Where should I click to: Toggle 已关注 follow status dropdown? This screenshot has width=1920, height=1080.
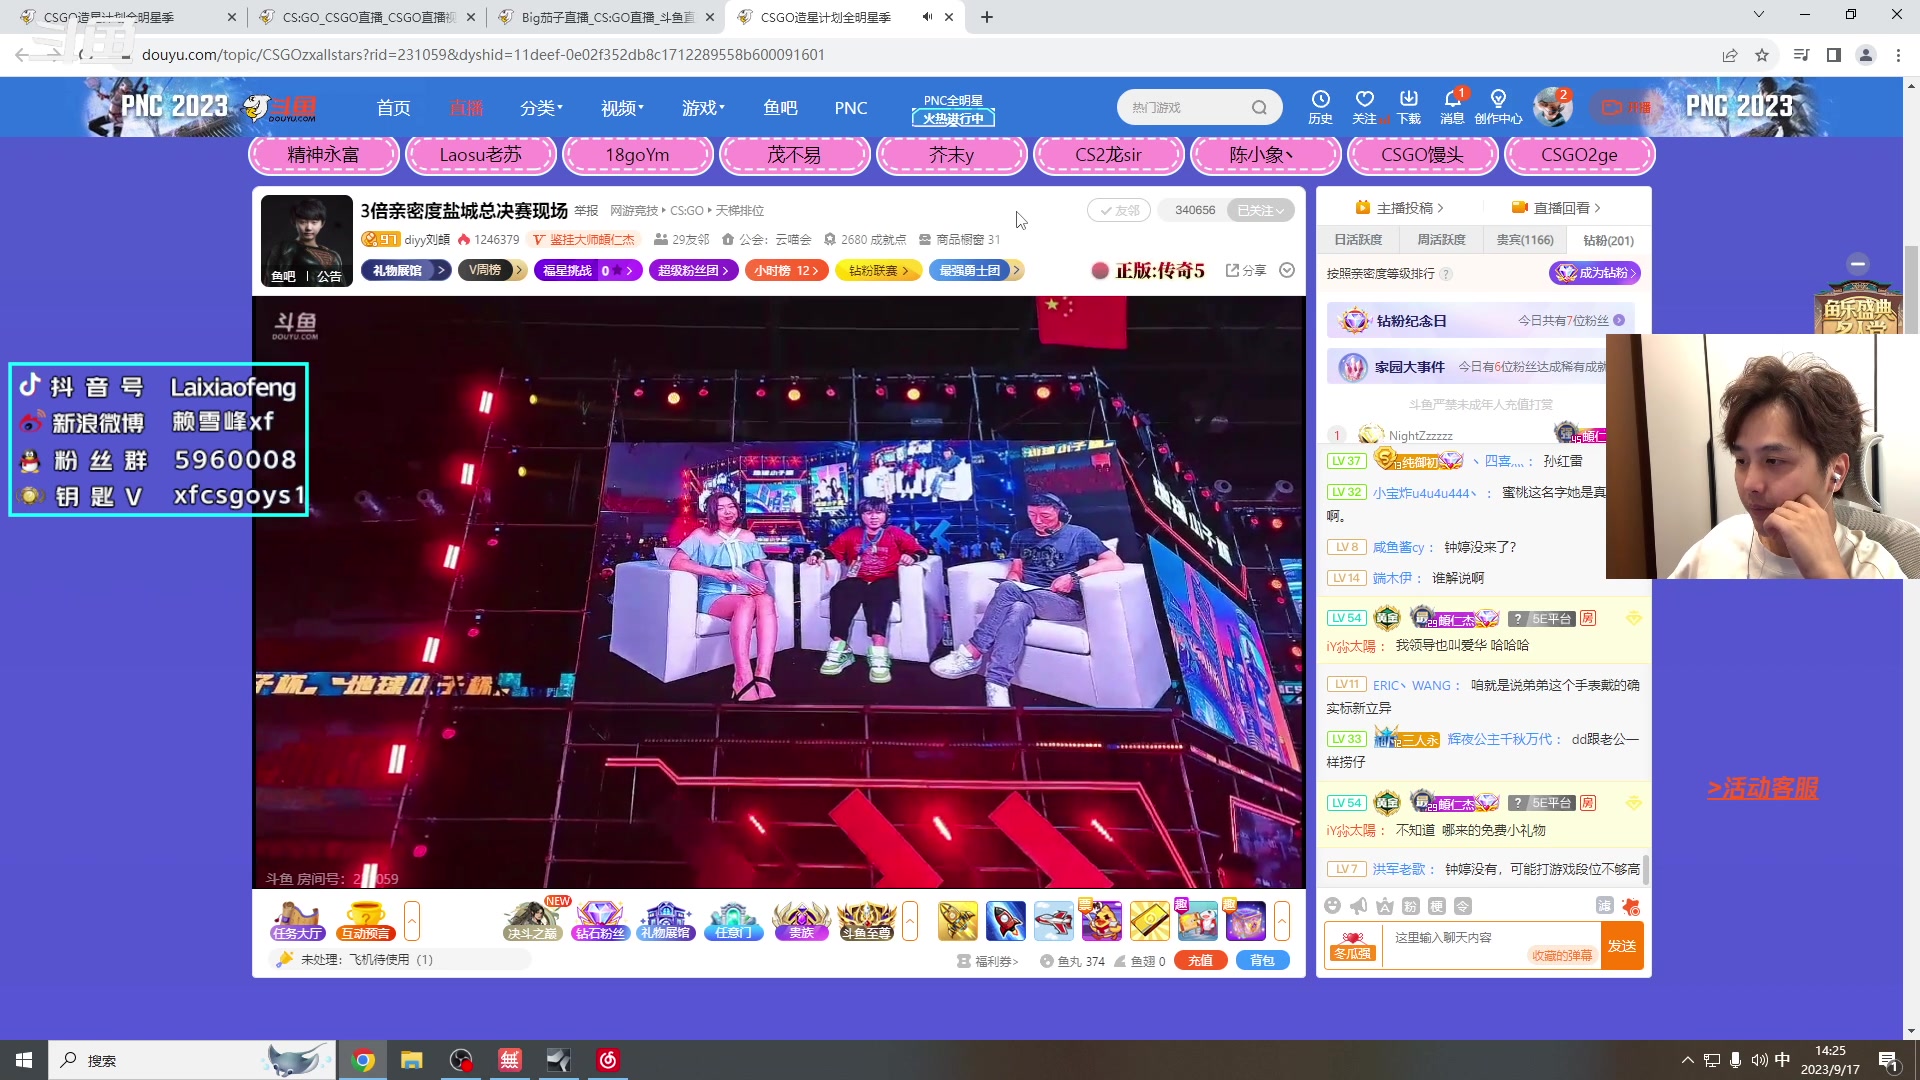tap(1261, 210)
